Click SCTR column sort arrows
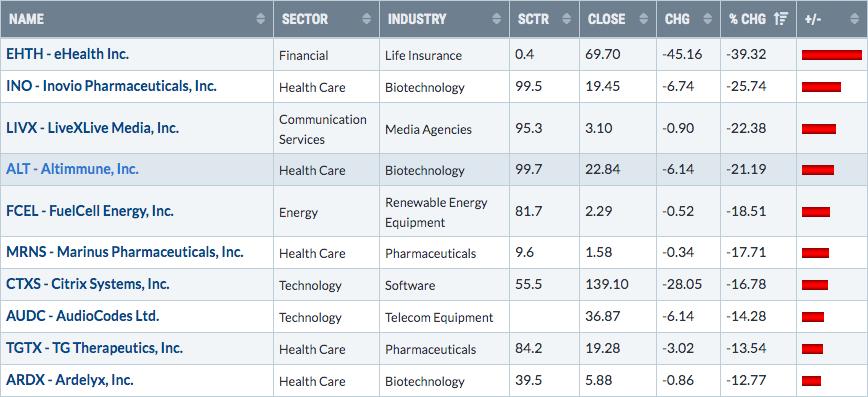The width and height of the screenshot is (868, 397). coord(566,19)
